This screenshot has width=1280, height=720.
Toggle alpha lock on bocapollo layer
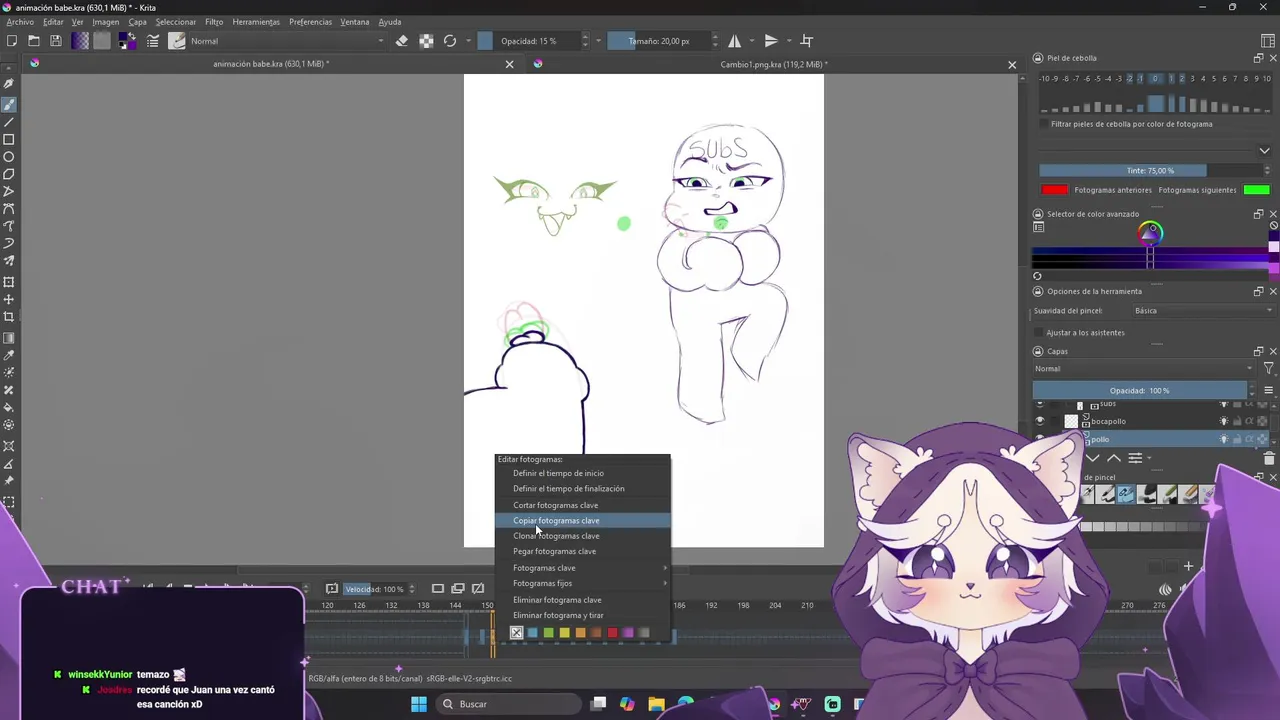[x=1250, y=421]
